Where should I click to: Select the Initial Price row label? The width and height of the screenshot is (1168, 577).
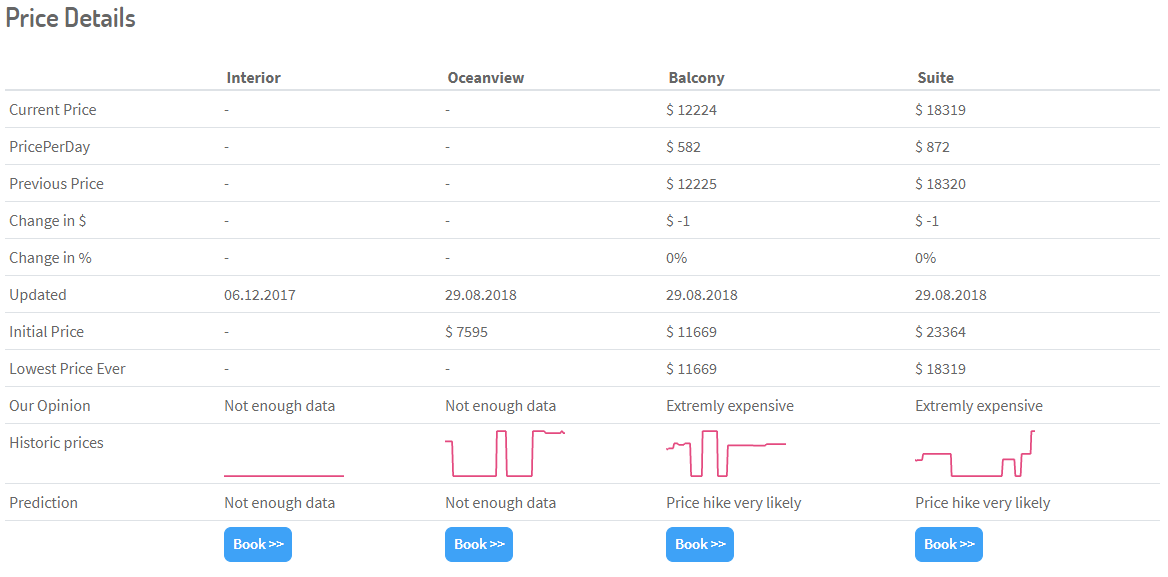click(x=46, y=331)
